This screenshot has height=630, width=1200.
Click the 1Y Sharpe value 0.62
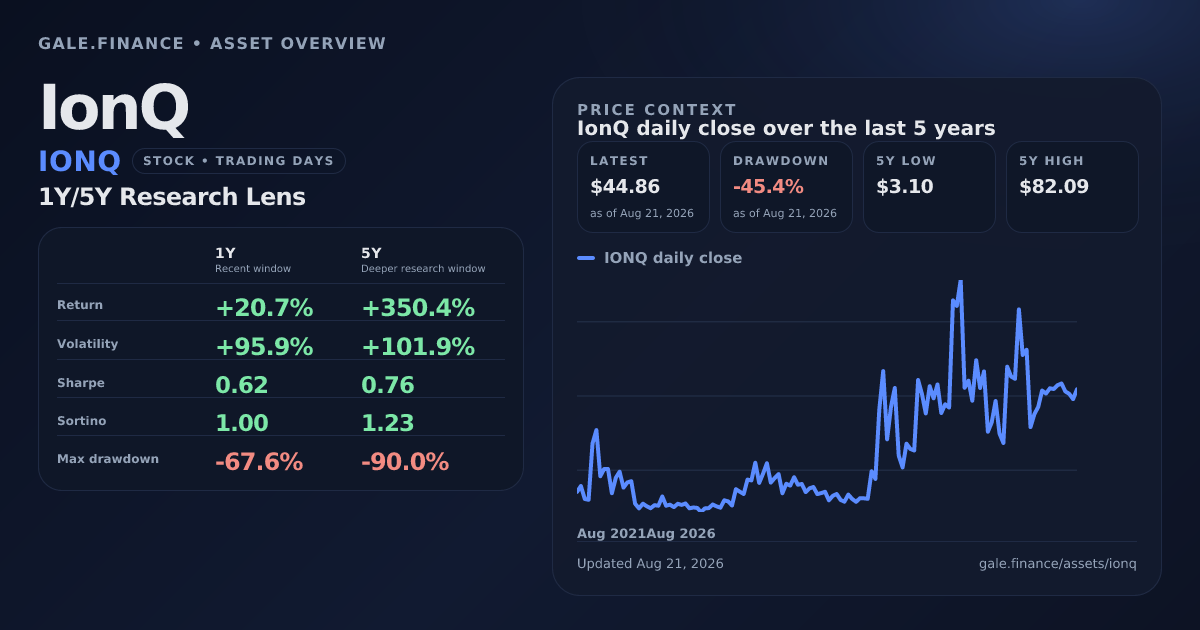point(242,386)
